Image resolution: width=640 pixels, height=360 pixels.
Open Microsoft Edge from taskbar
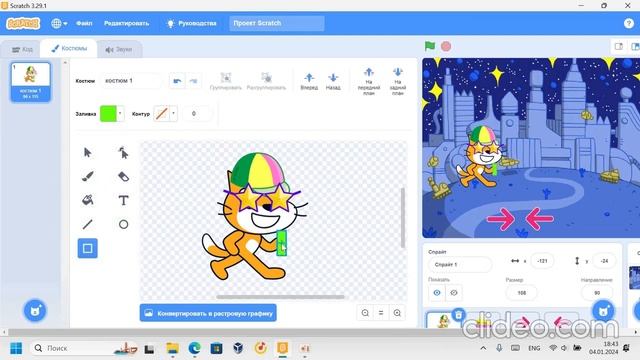[194, 348]
